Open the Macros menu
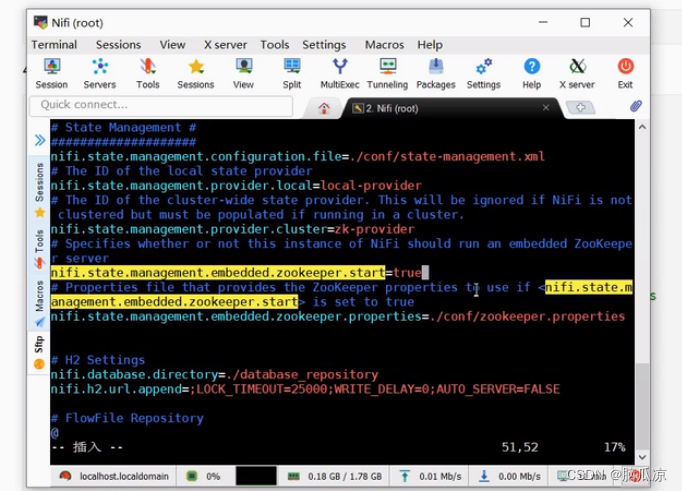The width and height of the screenshot is (682, 491). (x=384, y=45)
